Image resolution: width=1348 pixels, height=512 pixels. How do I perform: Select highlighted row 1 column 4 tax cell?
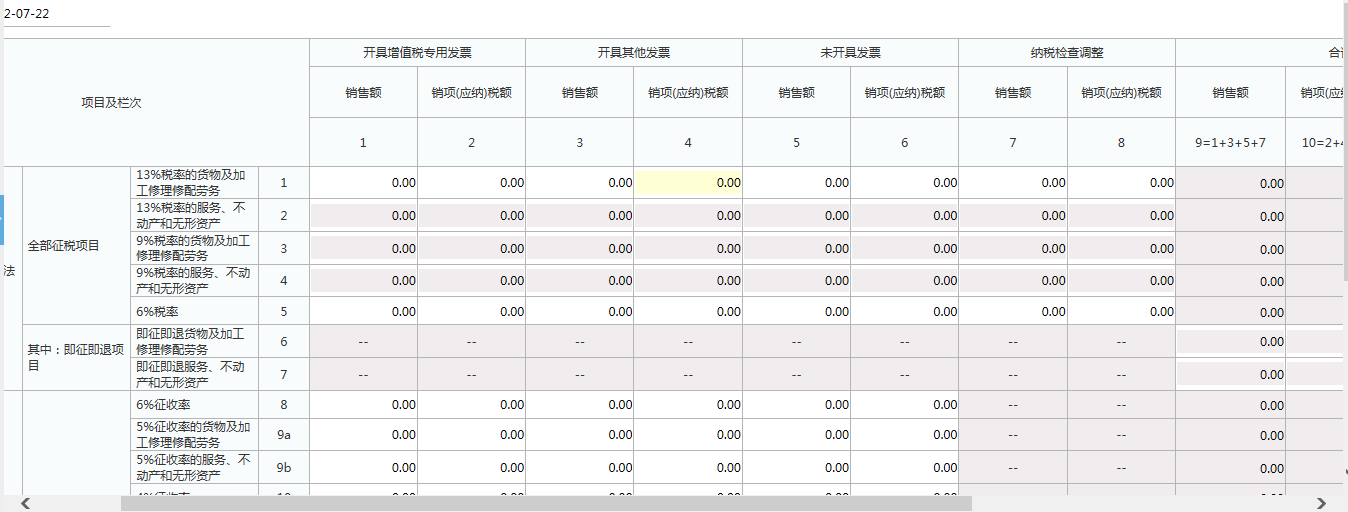pos(688,182)
